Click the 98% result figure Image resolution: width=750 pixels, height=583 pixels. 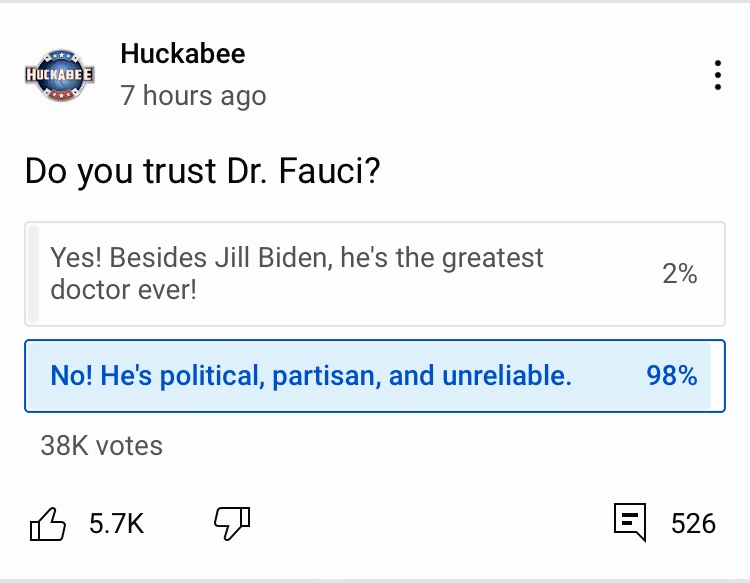(671, 376)
